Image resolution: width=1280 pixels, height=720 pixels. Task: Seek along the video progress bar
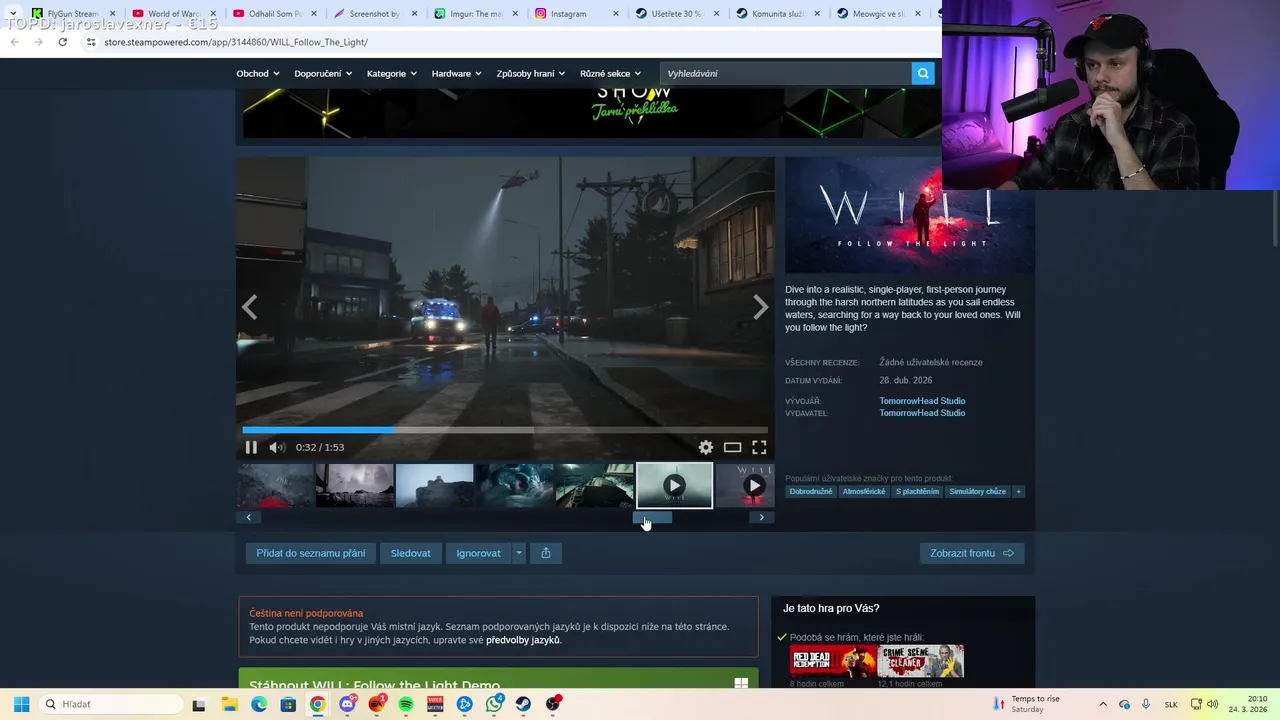point(505,430)
